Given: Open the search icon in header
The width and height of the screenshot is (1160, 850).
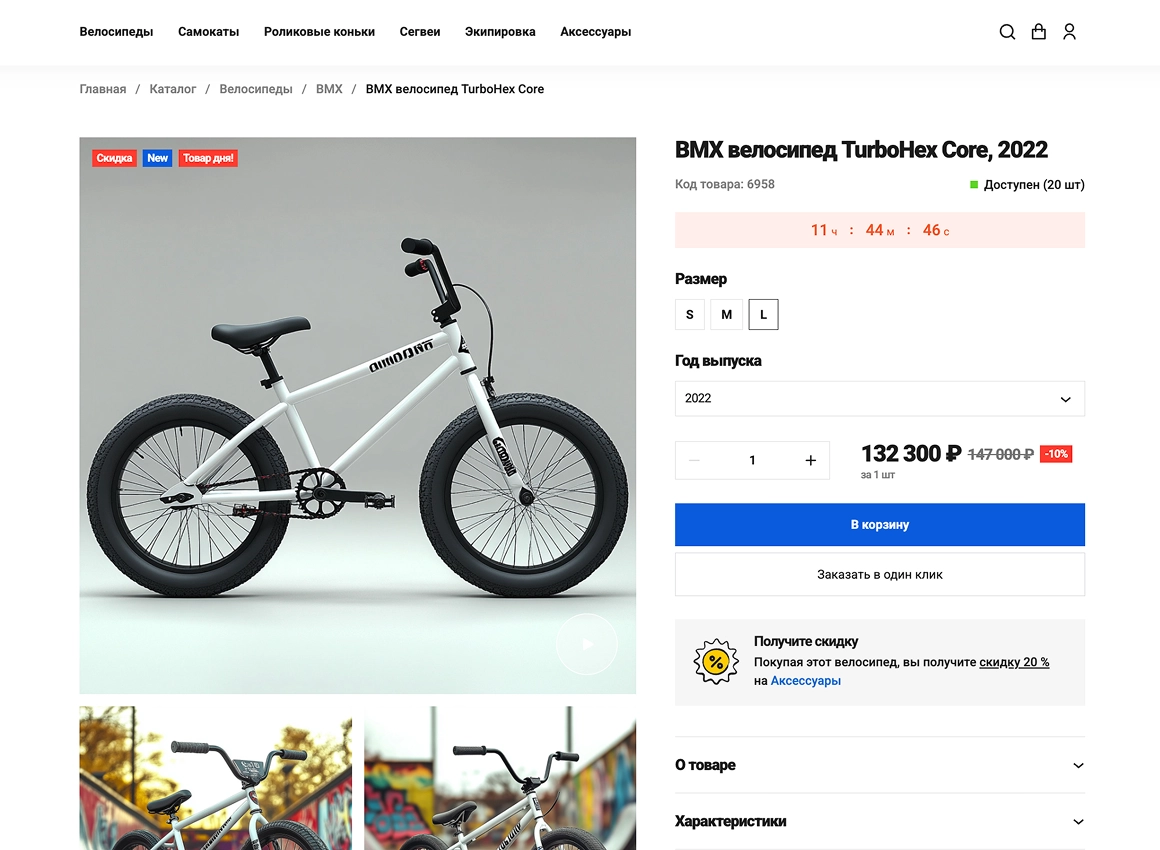Looking at the screenshot, I should [1007, 32].
